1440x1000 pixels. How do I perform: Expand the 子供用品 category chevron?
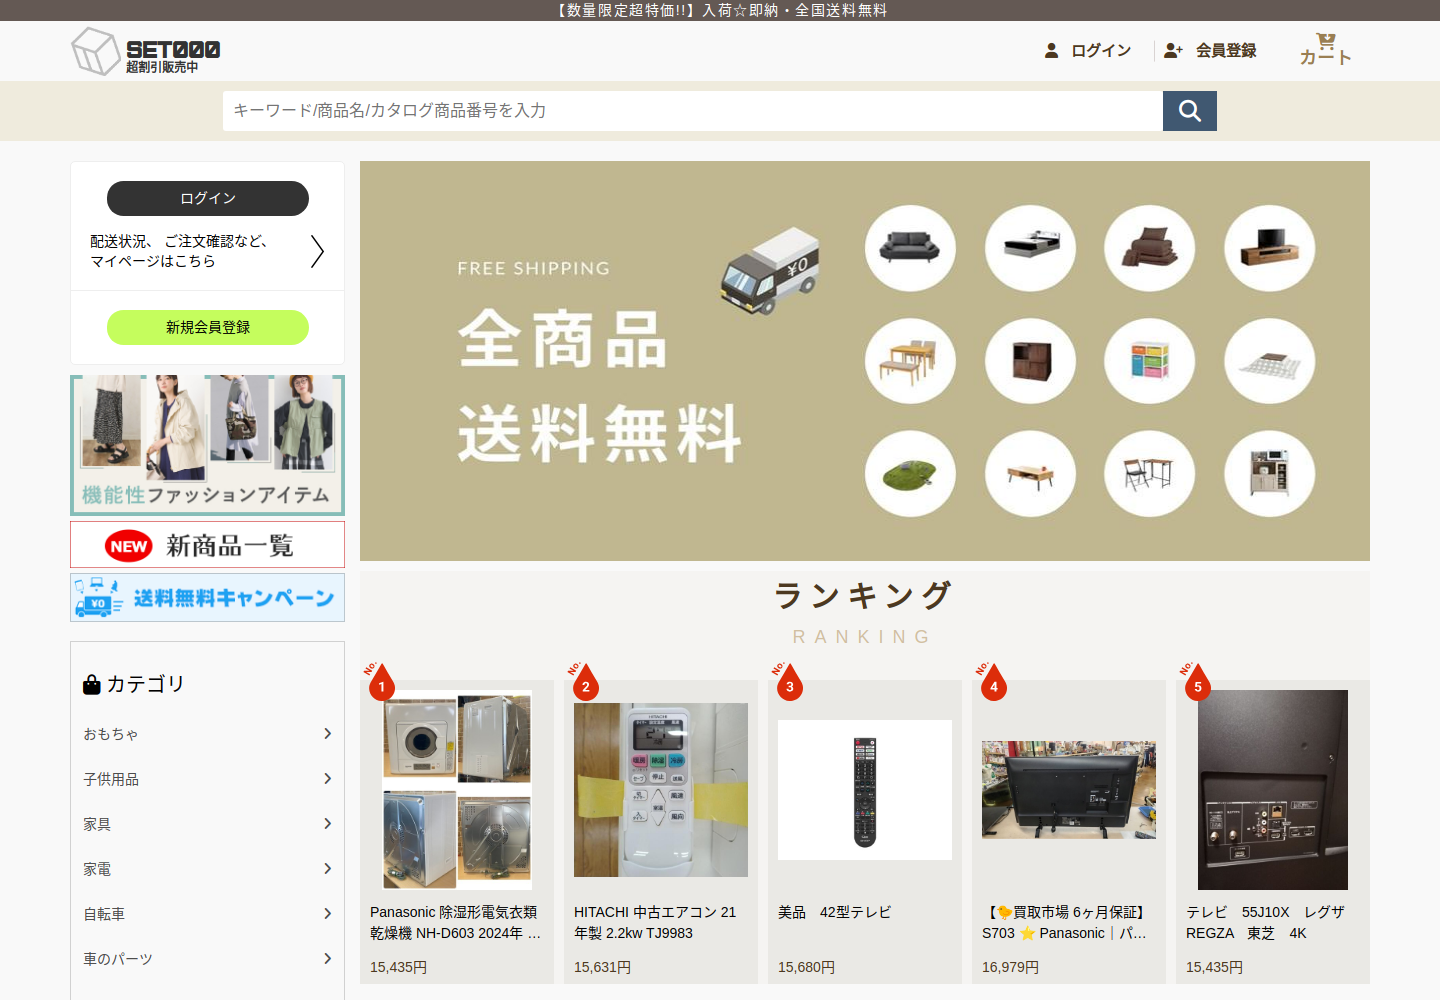pos(327,779)
